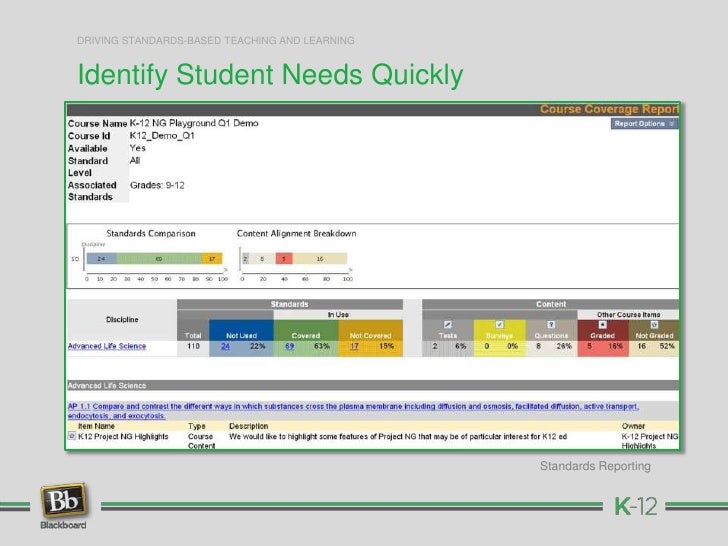This screenshot has width=728, height=546.
Task: Click the Standards Comparison chart title
Action: [x=151, y=234]
